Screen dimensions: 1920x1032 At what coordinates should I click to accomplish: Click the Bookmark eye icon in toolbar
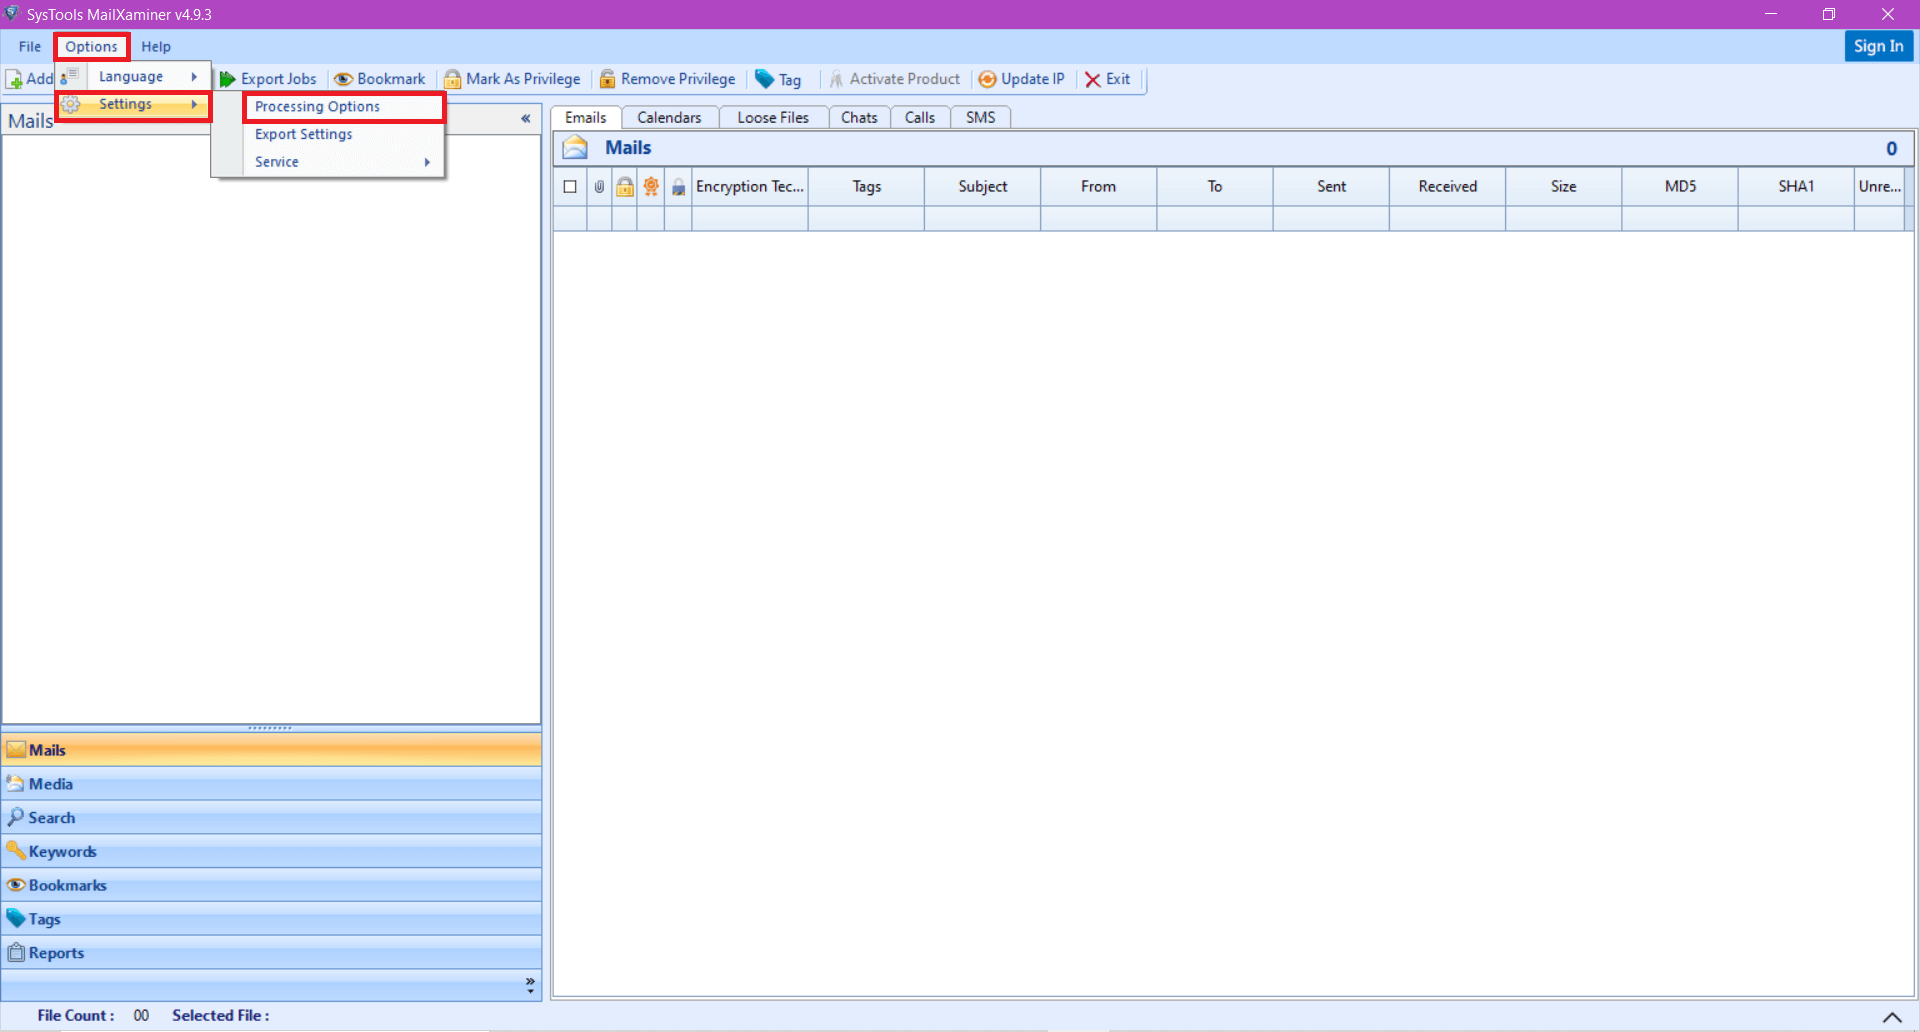pos(343,79)
